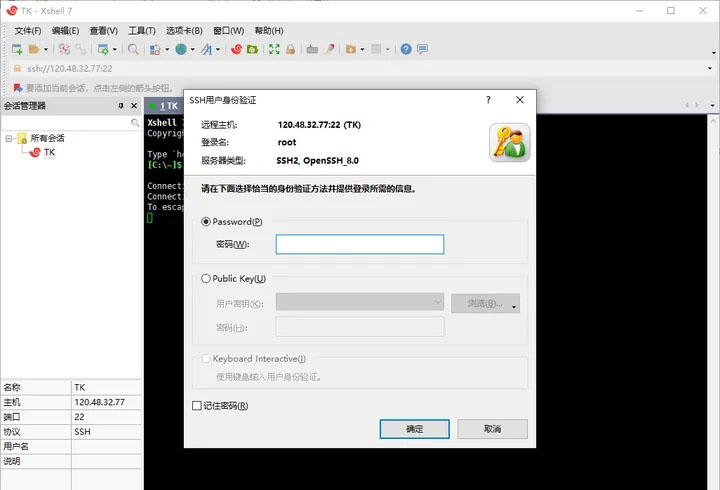Close the SSH authentication dialog
This screenshot has height=490, width=720.
click(520, 100)
